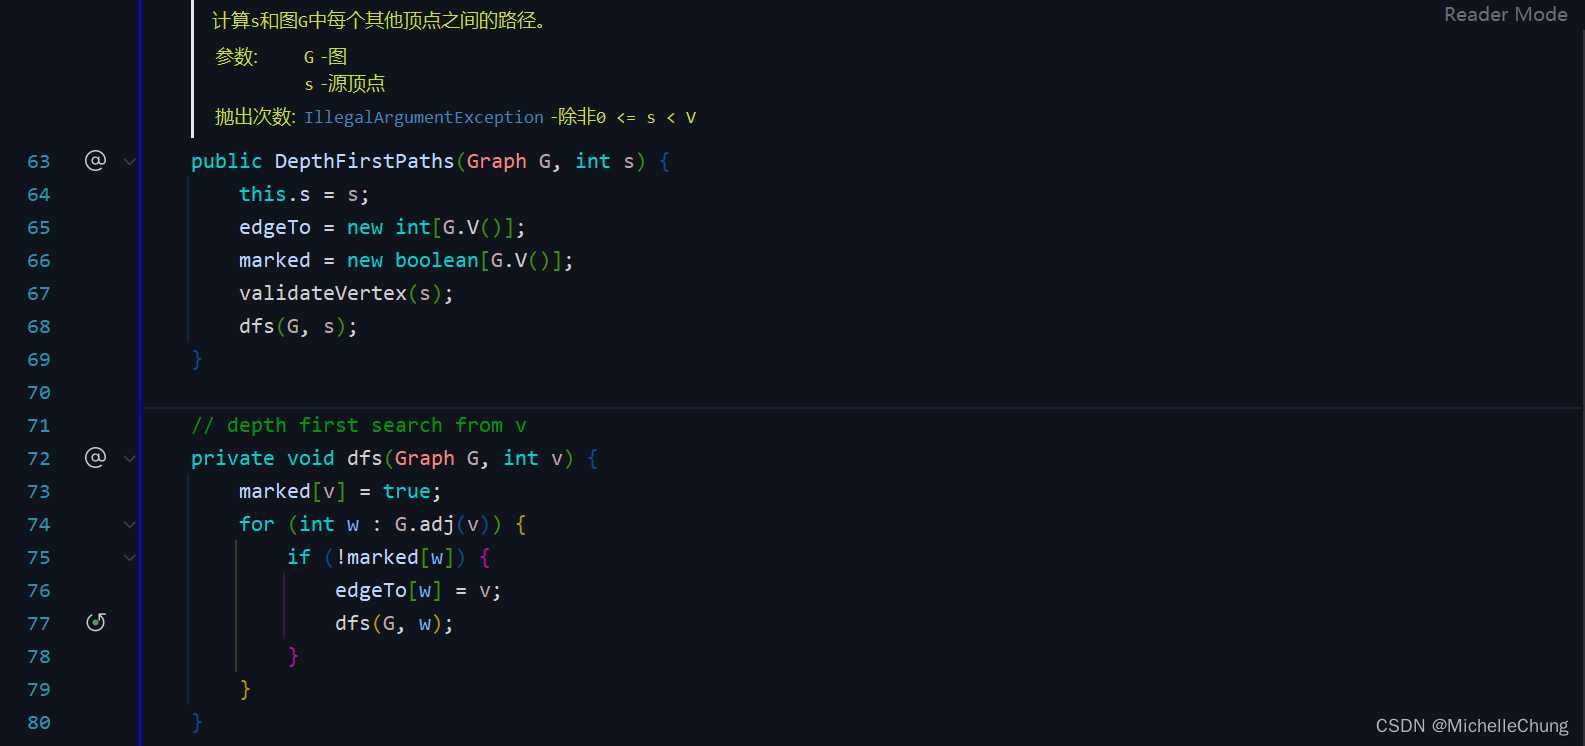Click line number 64 in the gutter
Viewport: 1585px width, 746px height.
[39, 194]
